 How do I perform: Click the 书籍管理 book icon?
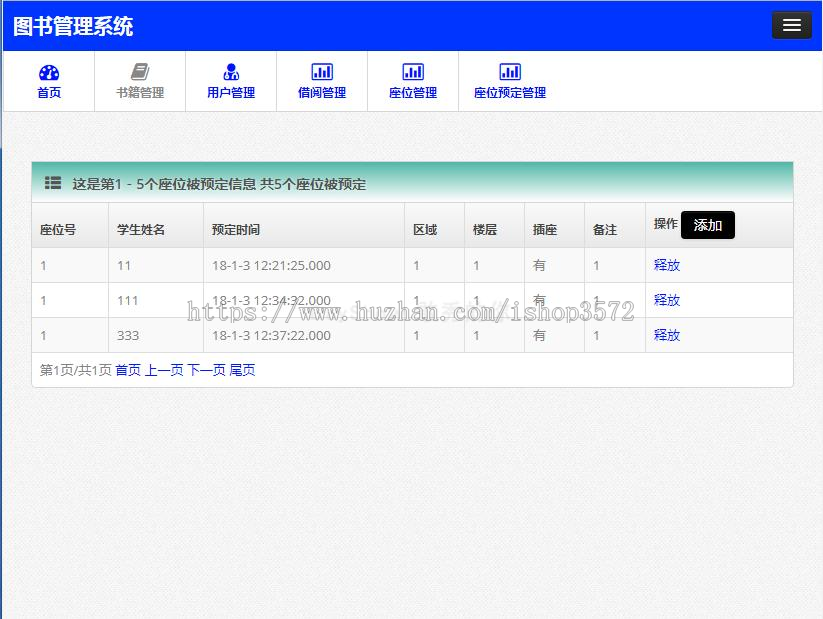click(x=140, y=71)
